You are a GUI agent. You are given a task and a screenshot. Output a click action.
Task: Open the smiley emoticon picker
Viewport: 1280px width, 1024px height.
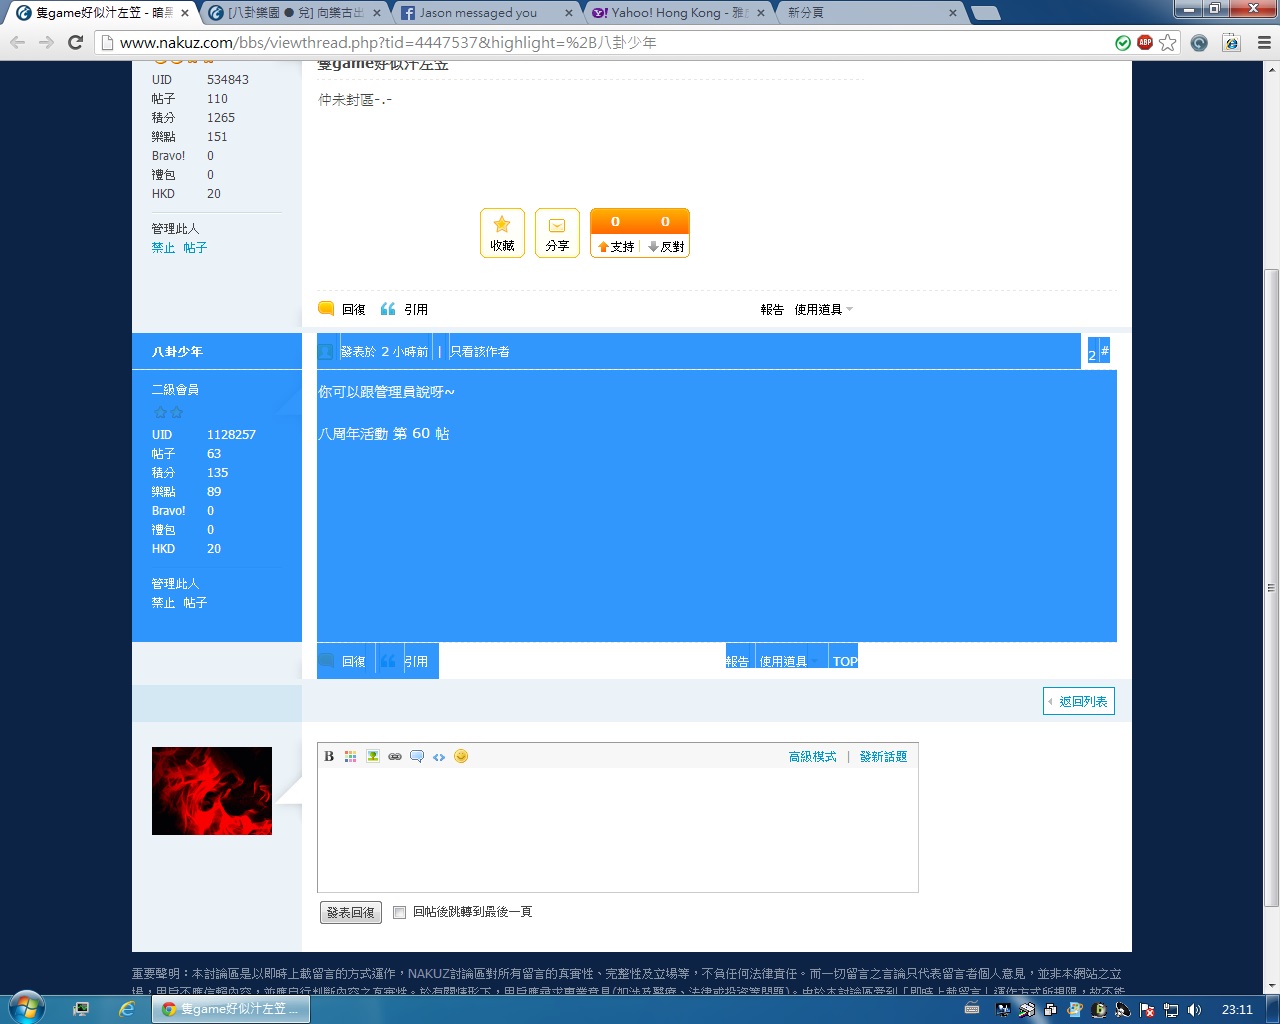461,756
